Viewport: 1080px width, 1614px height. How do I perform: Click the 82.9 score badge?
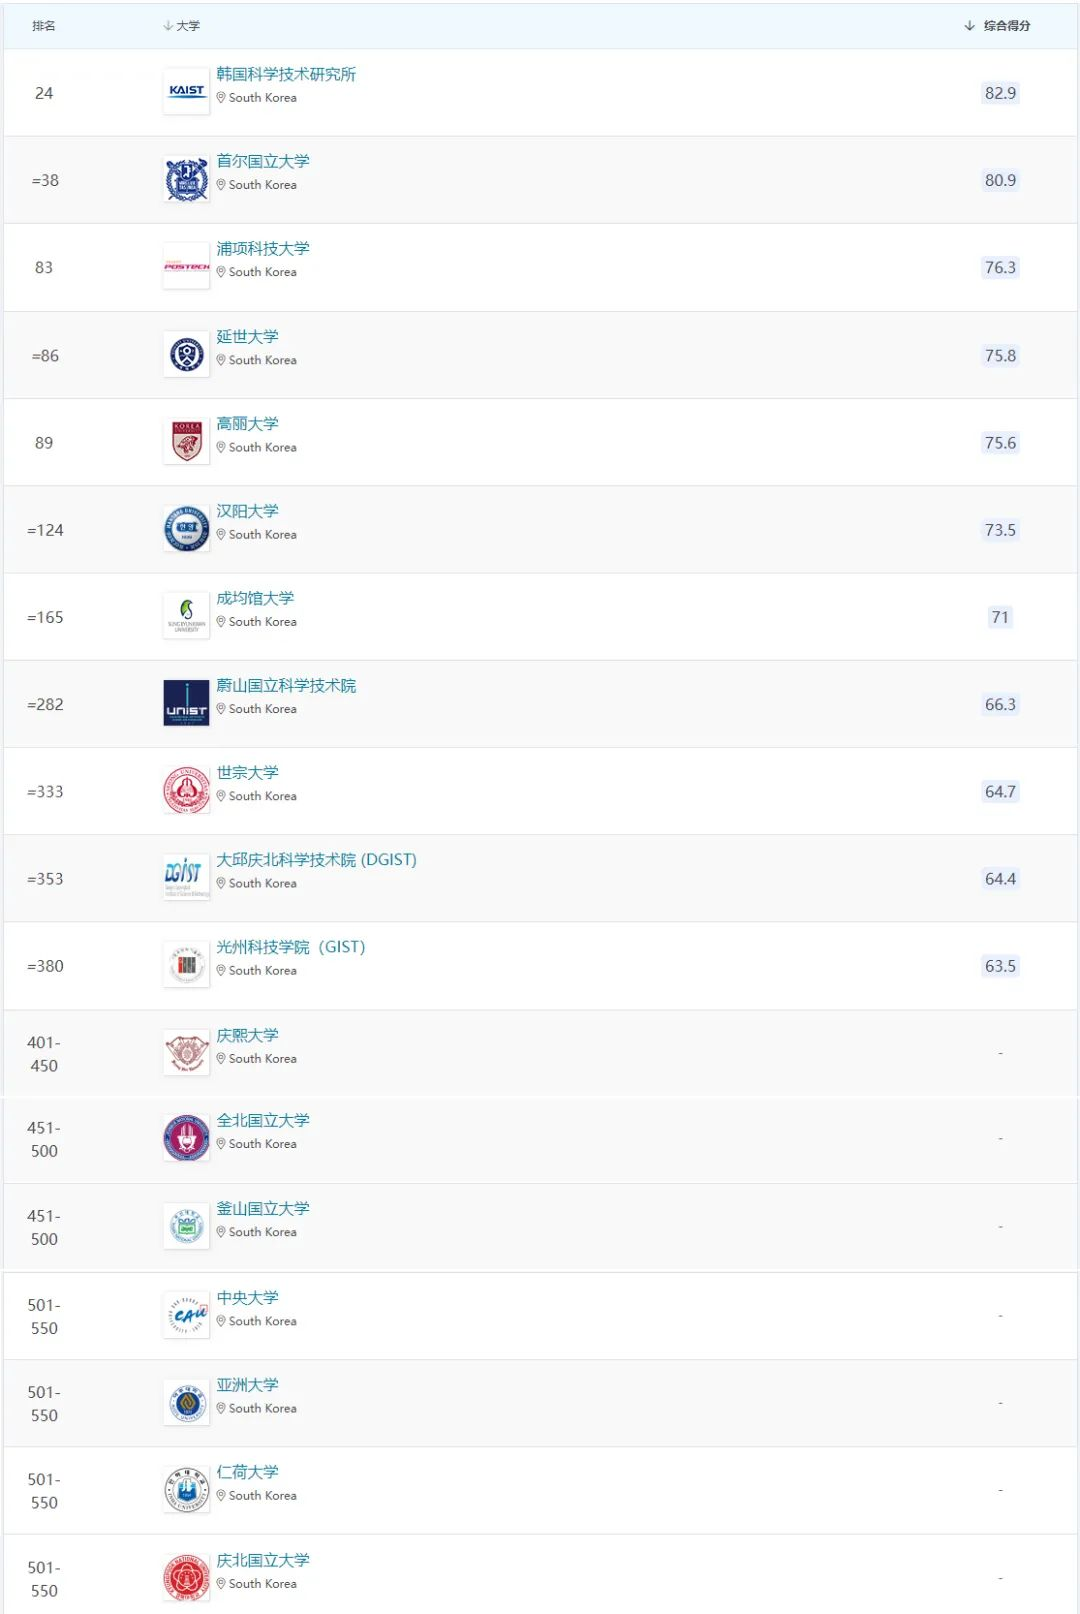click(1000, 93)
